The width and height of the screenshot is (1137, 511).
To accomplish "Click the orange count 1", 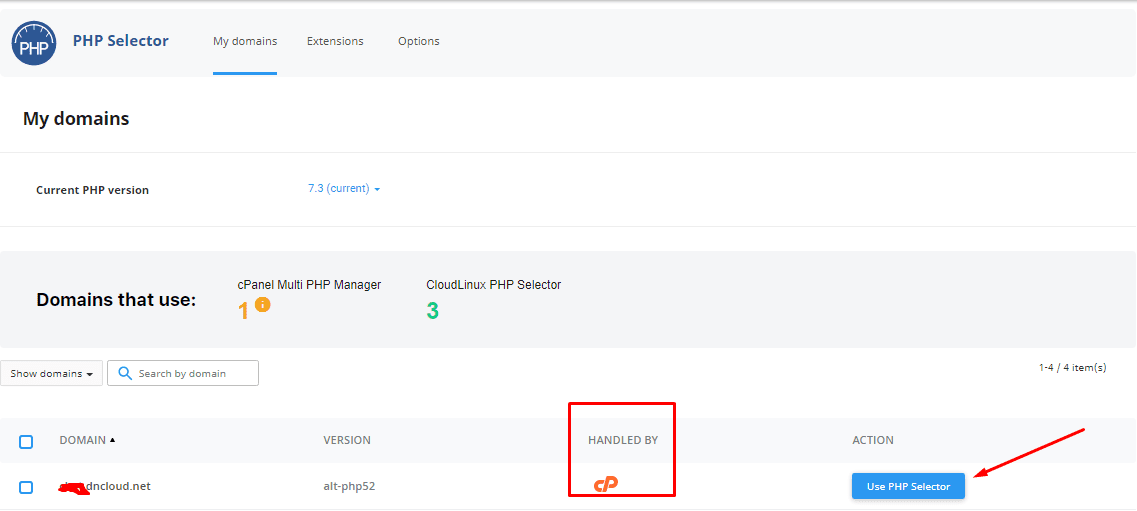I will [244, 311].
